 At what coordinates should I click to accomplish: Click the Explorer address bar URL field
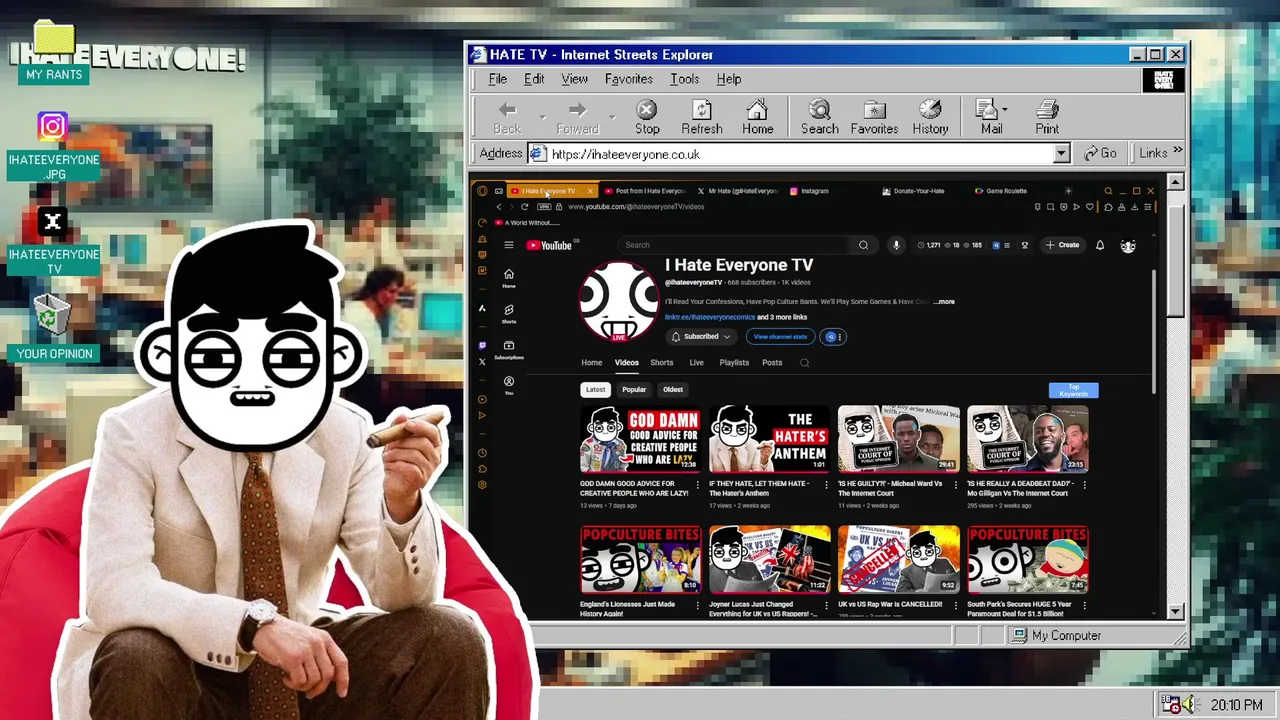point(798,154)
